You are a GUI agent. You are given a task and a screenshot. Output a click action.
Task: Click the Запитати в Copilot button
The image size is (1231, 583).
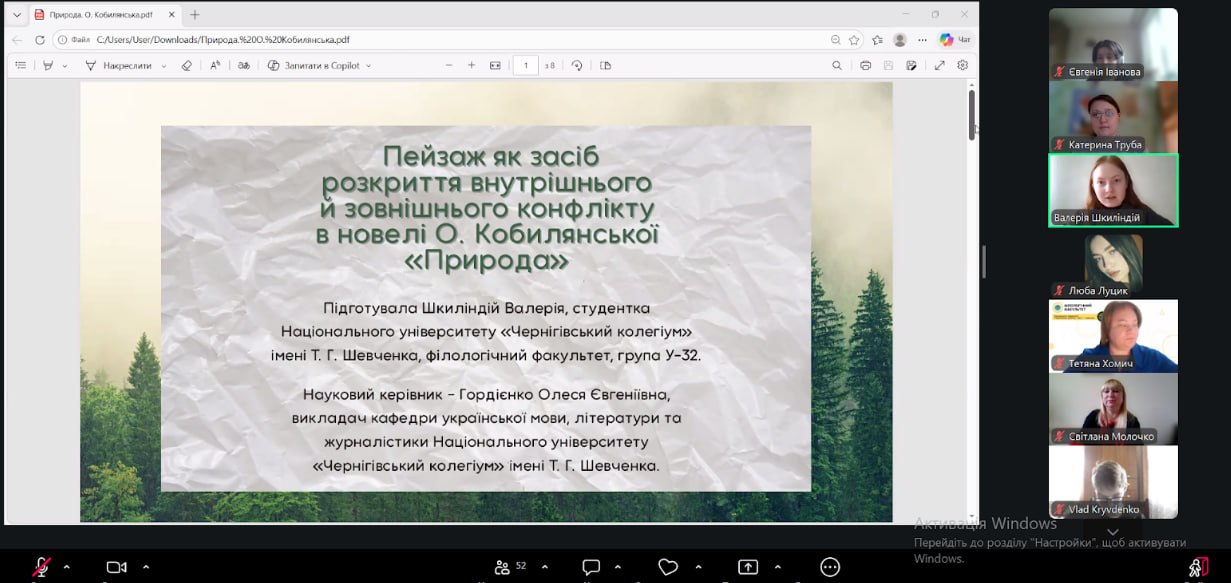click(x=320, y=65)
